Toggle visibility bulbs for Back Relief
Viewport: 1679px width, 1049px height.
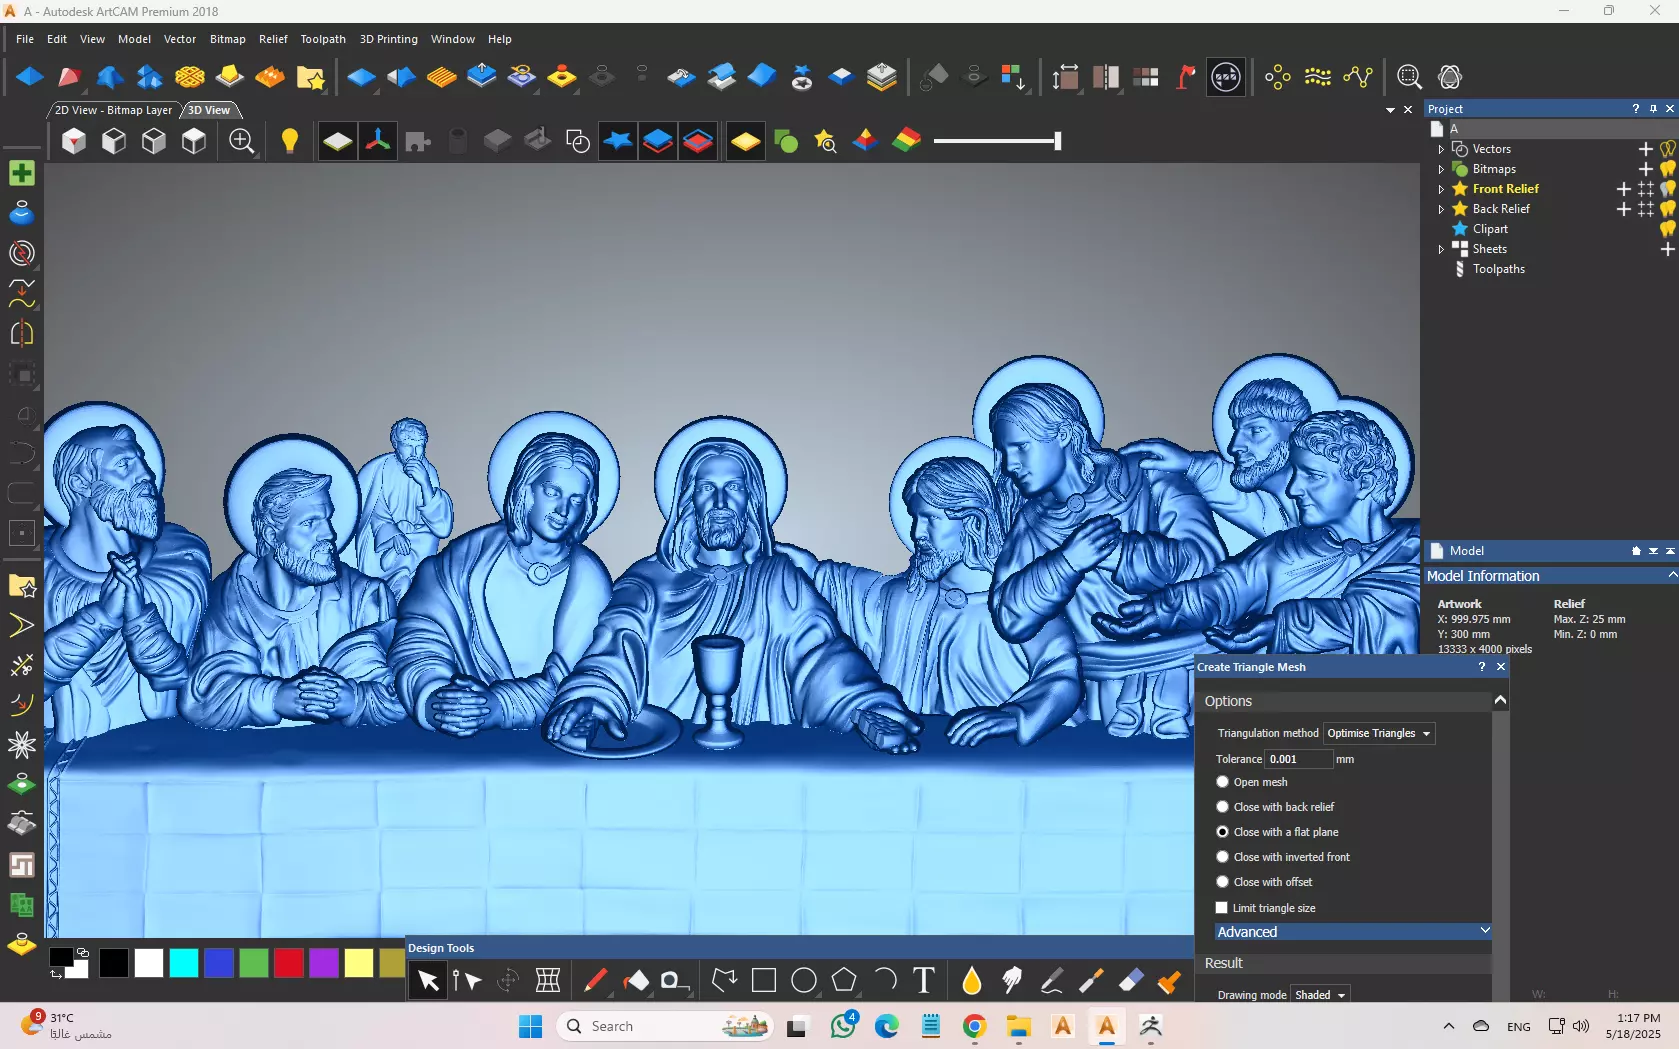[1668, 209]
